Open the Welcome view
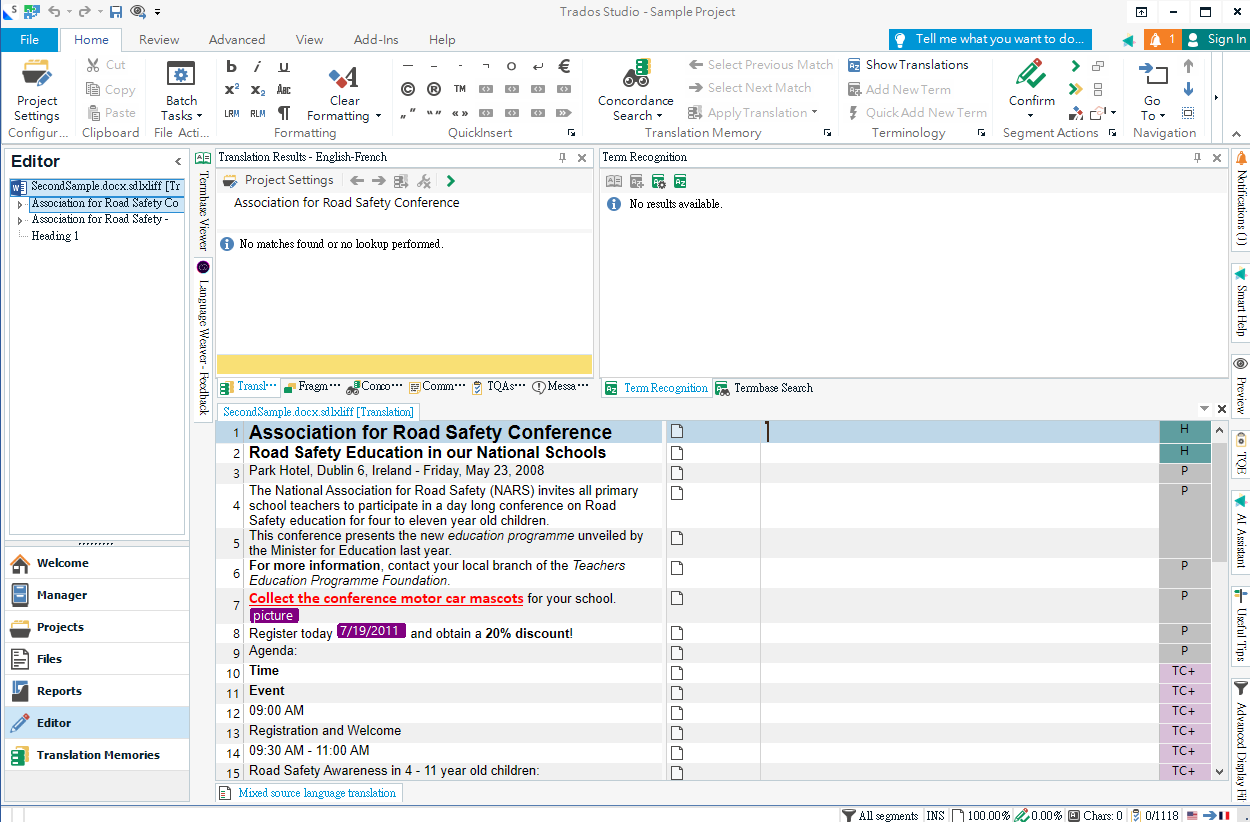Screen dimensions: 1250x822 (97, 563)
